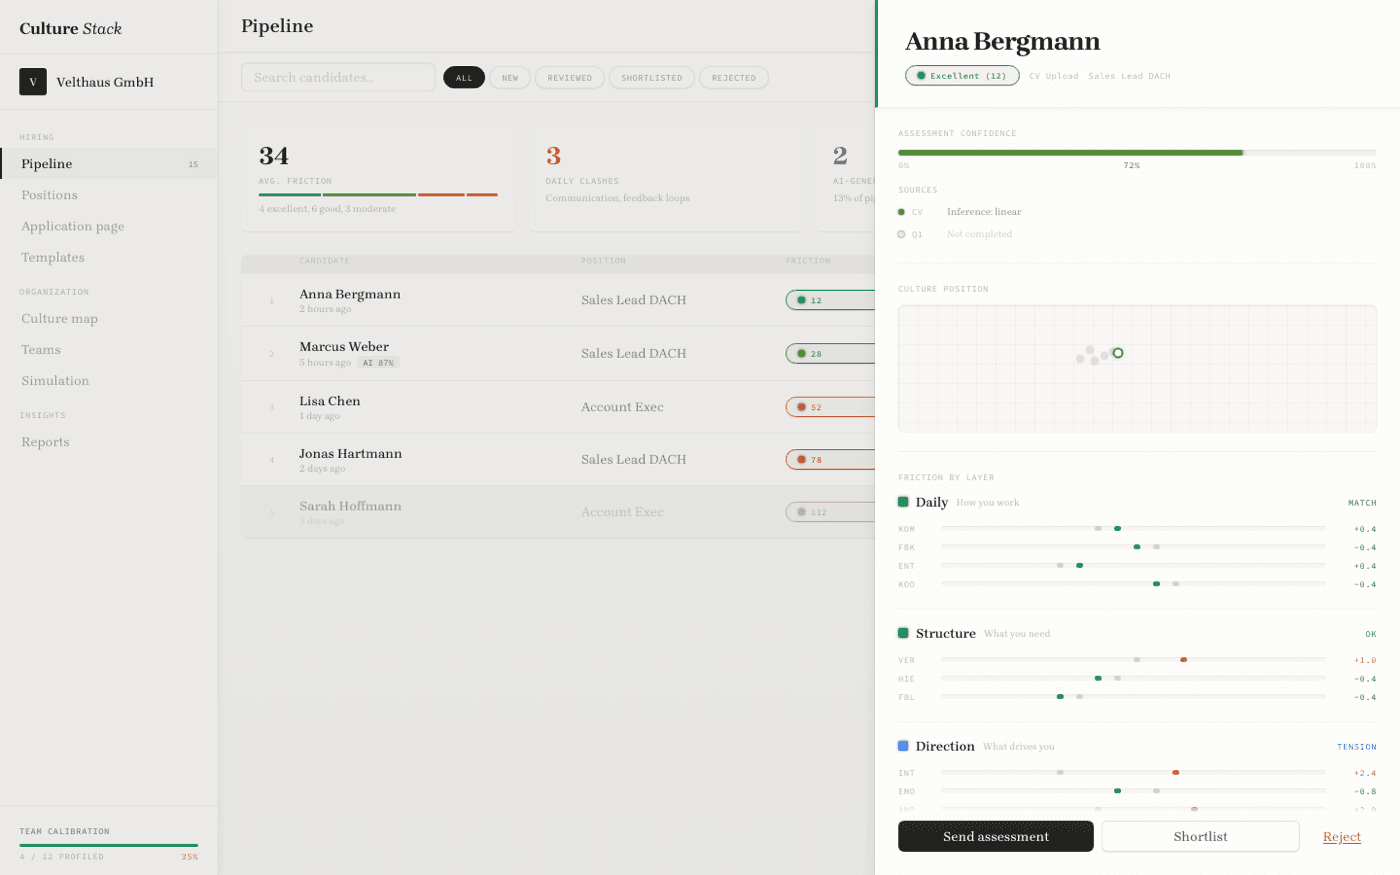Open the Sarah Hoffmann candidate row

(558, 512)
